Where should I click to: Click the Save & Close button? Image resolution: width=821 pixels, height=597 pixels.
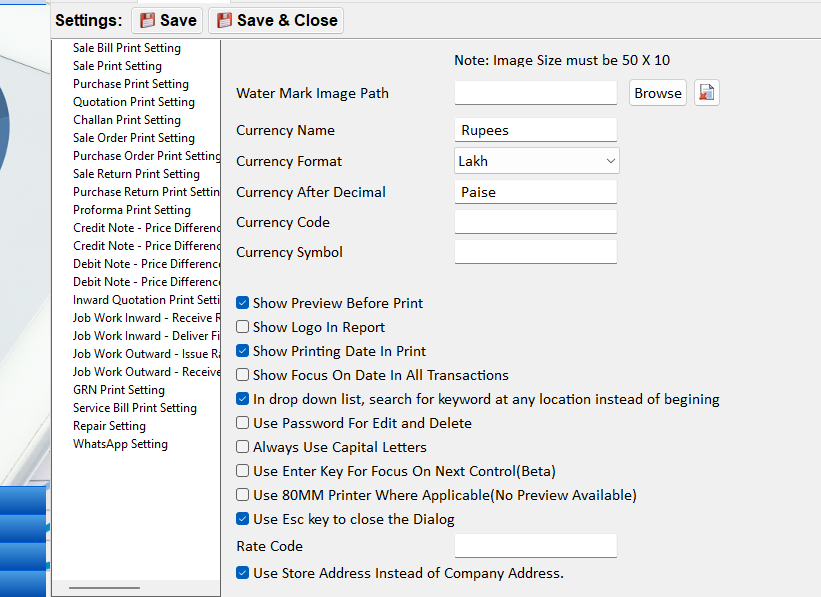click(x=276, y=20)
